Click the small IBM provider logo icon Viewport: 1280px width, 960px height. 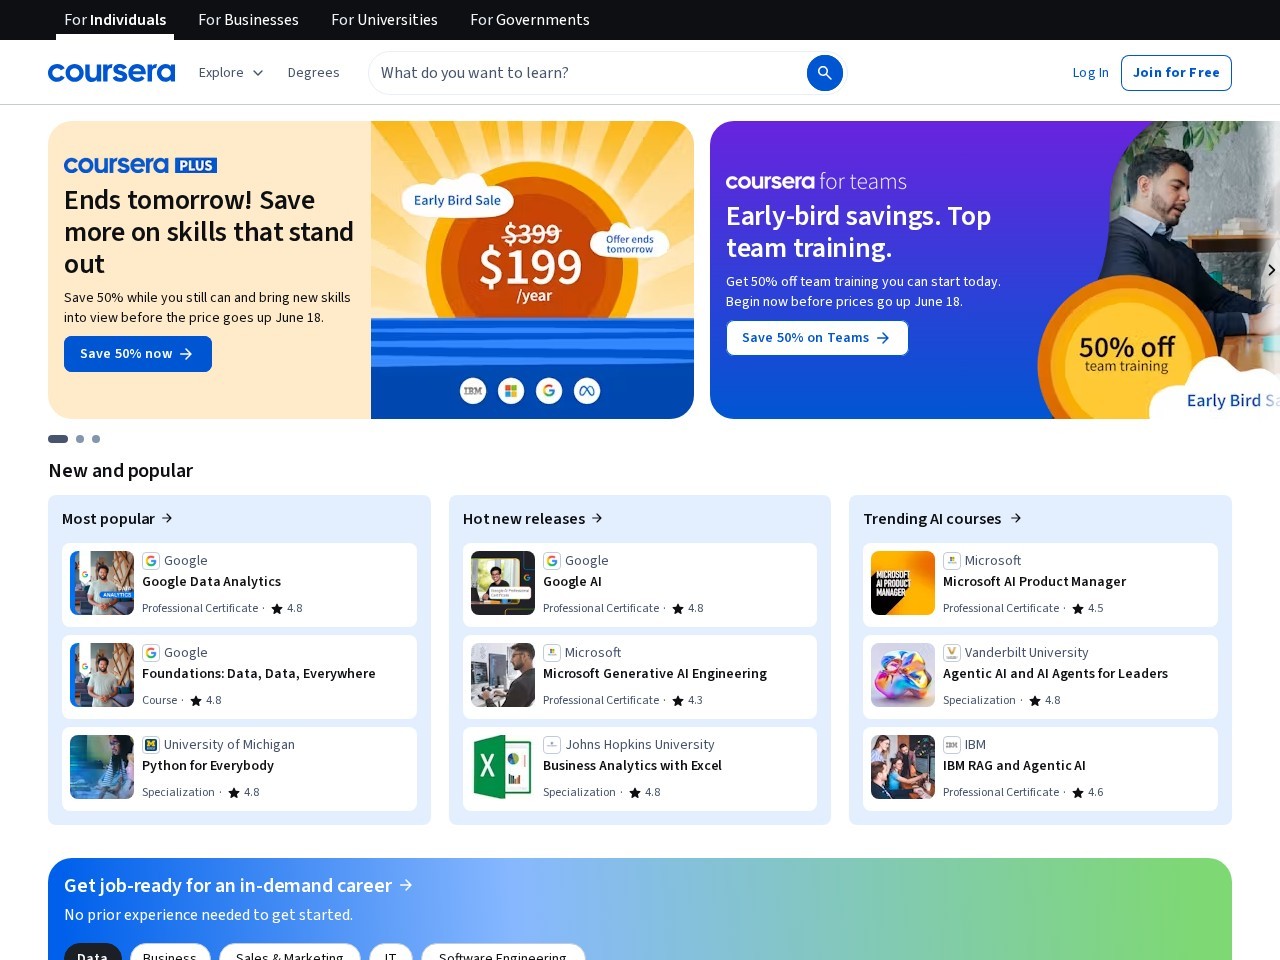[952, 745]
